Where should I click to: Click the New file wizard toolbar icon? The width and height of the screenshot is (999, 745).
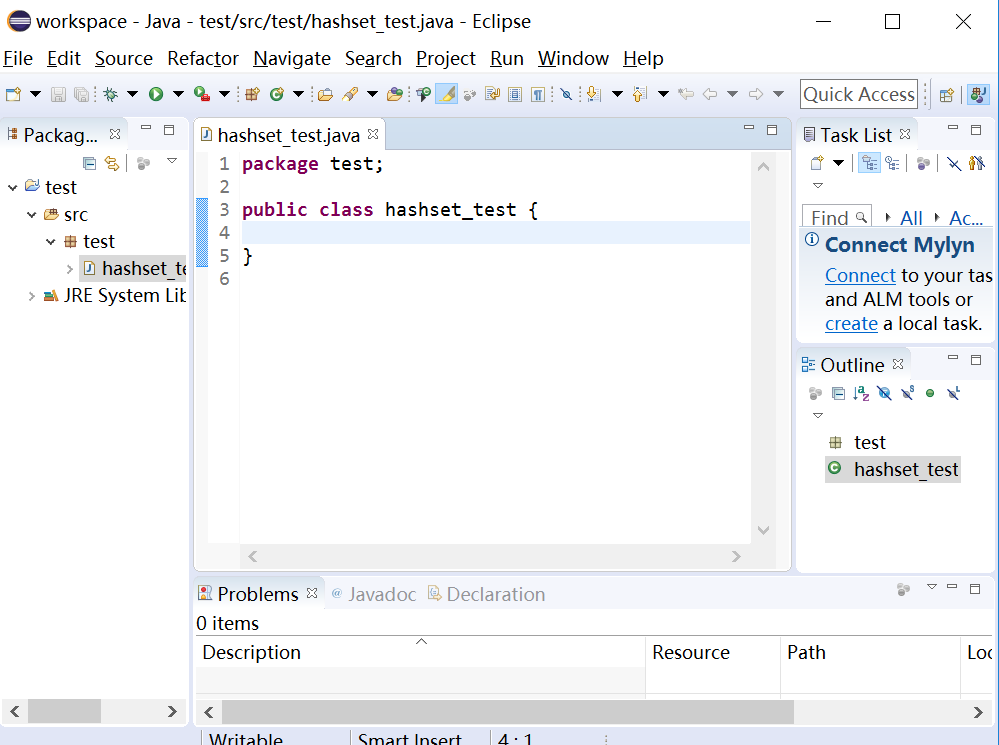(13, 94)
